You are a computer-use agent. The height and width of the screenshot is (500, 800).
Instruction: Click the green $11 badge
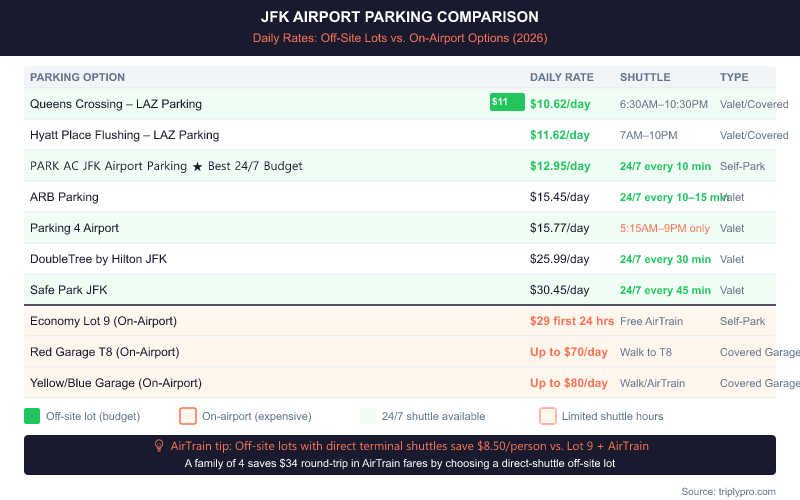(x=507, y=102)
